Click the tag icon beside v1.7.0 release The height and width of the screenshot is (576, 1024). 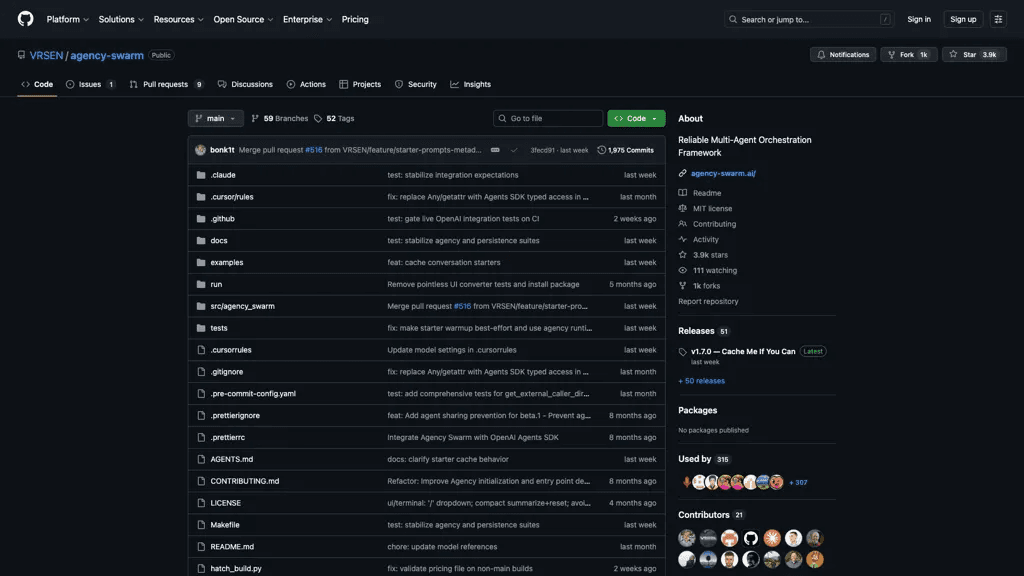(682, 352)
